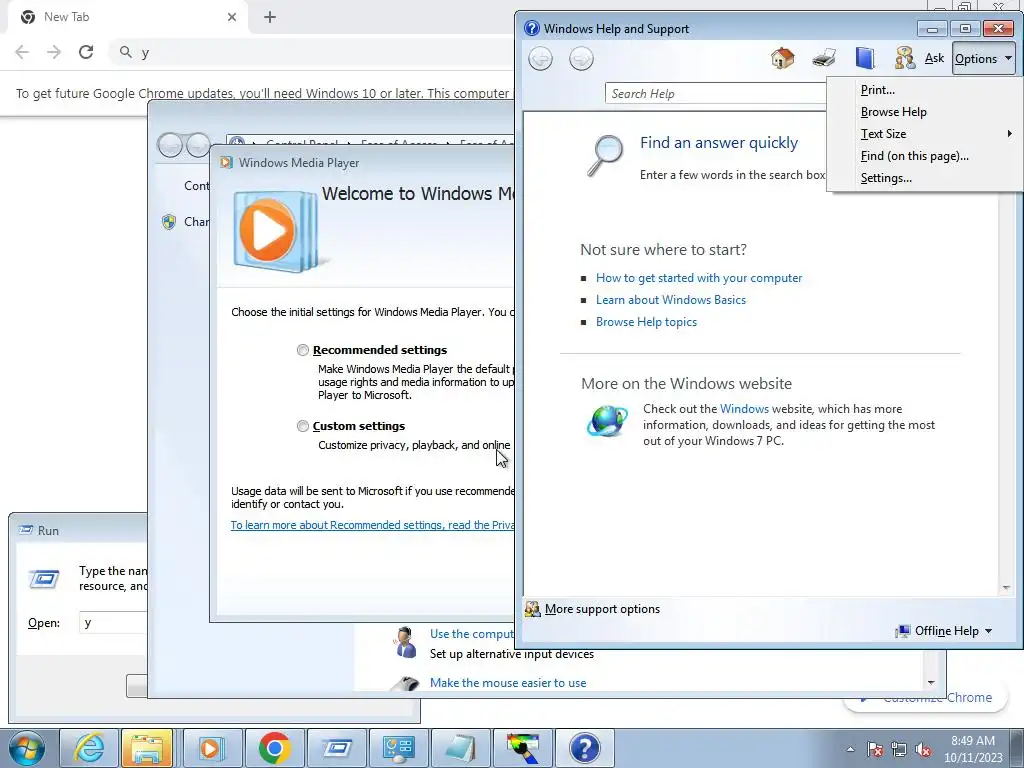Open the Windows Start orb
This screenshot has width=1024, height=768.
point(27,748)
